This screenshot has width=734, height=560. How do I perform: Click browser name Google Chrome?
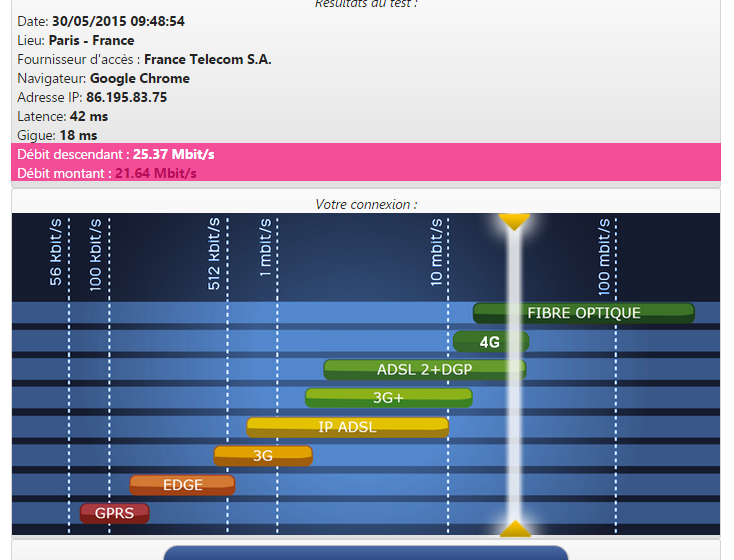139,79
